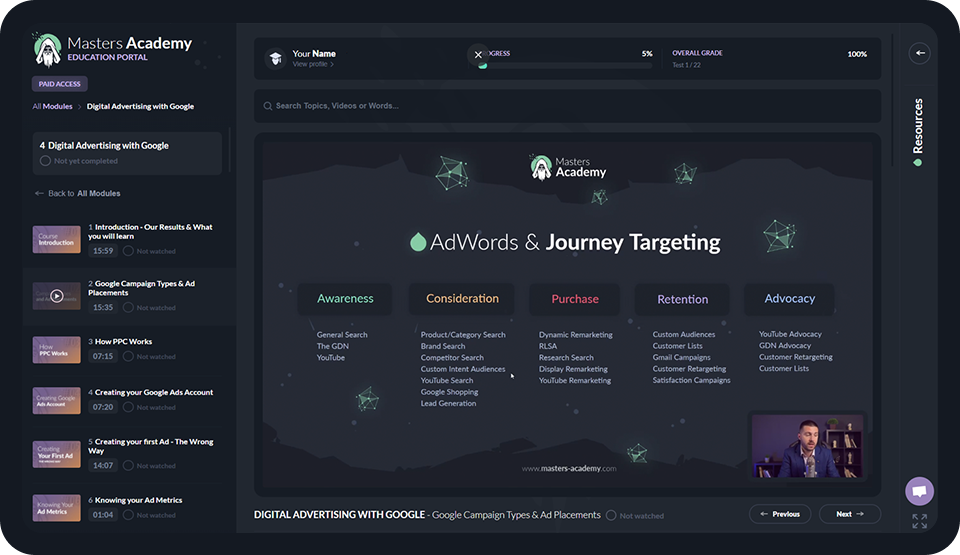Image resolution: width=960 pixels, height=555 pixels.
Task: Go to Previous lesson
Action: pyautogui.click(x=780, y=514)
